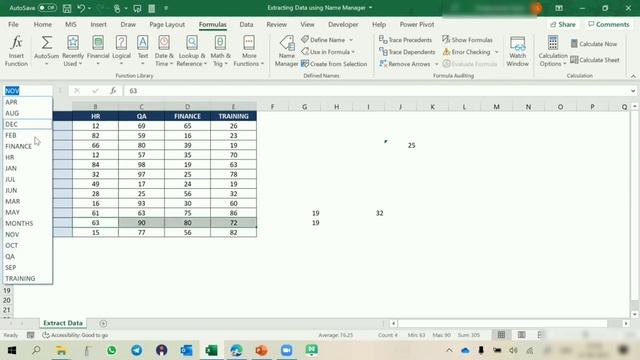Expand the formula bar

tap(633, 91)
